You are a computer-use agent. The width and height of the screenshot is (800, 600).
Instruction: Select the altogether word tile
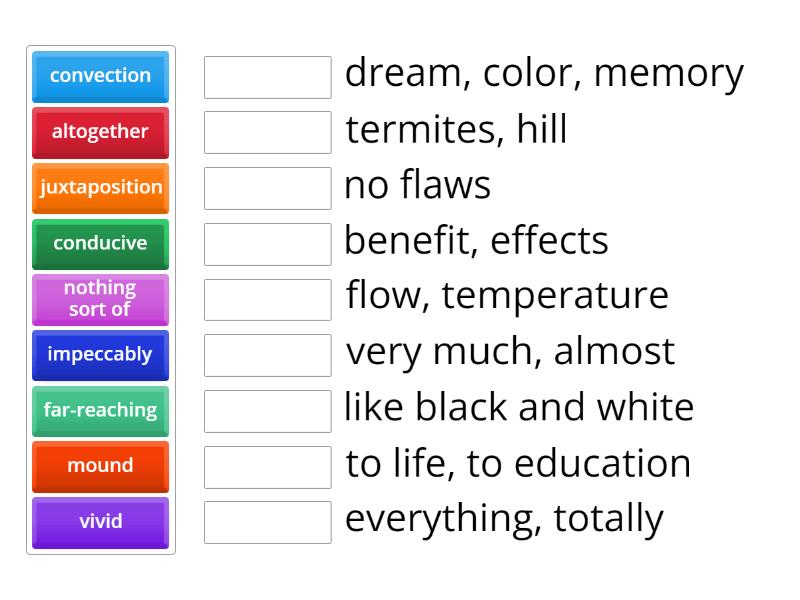point(100,132)
